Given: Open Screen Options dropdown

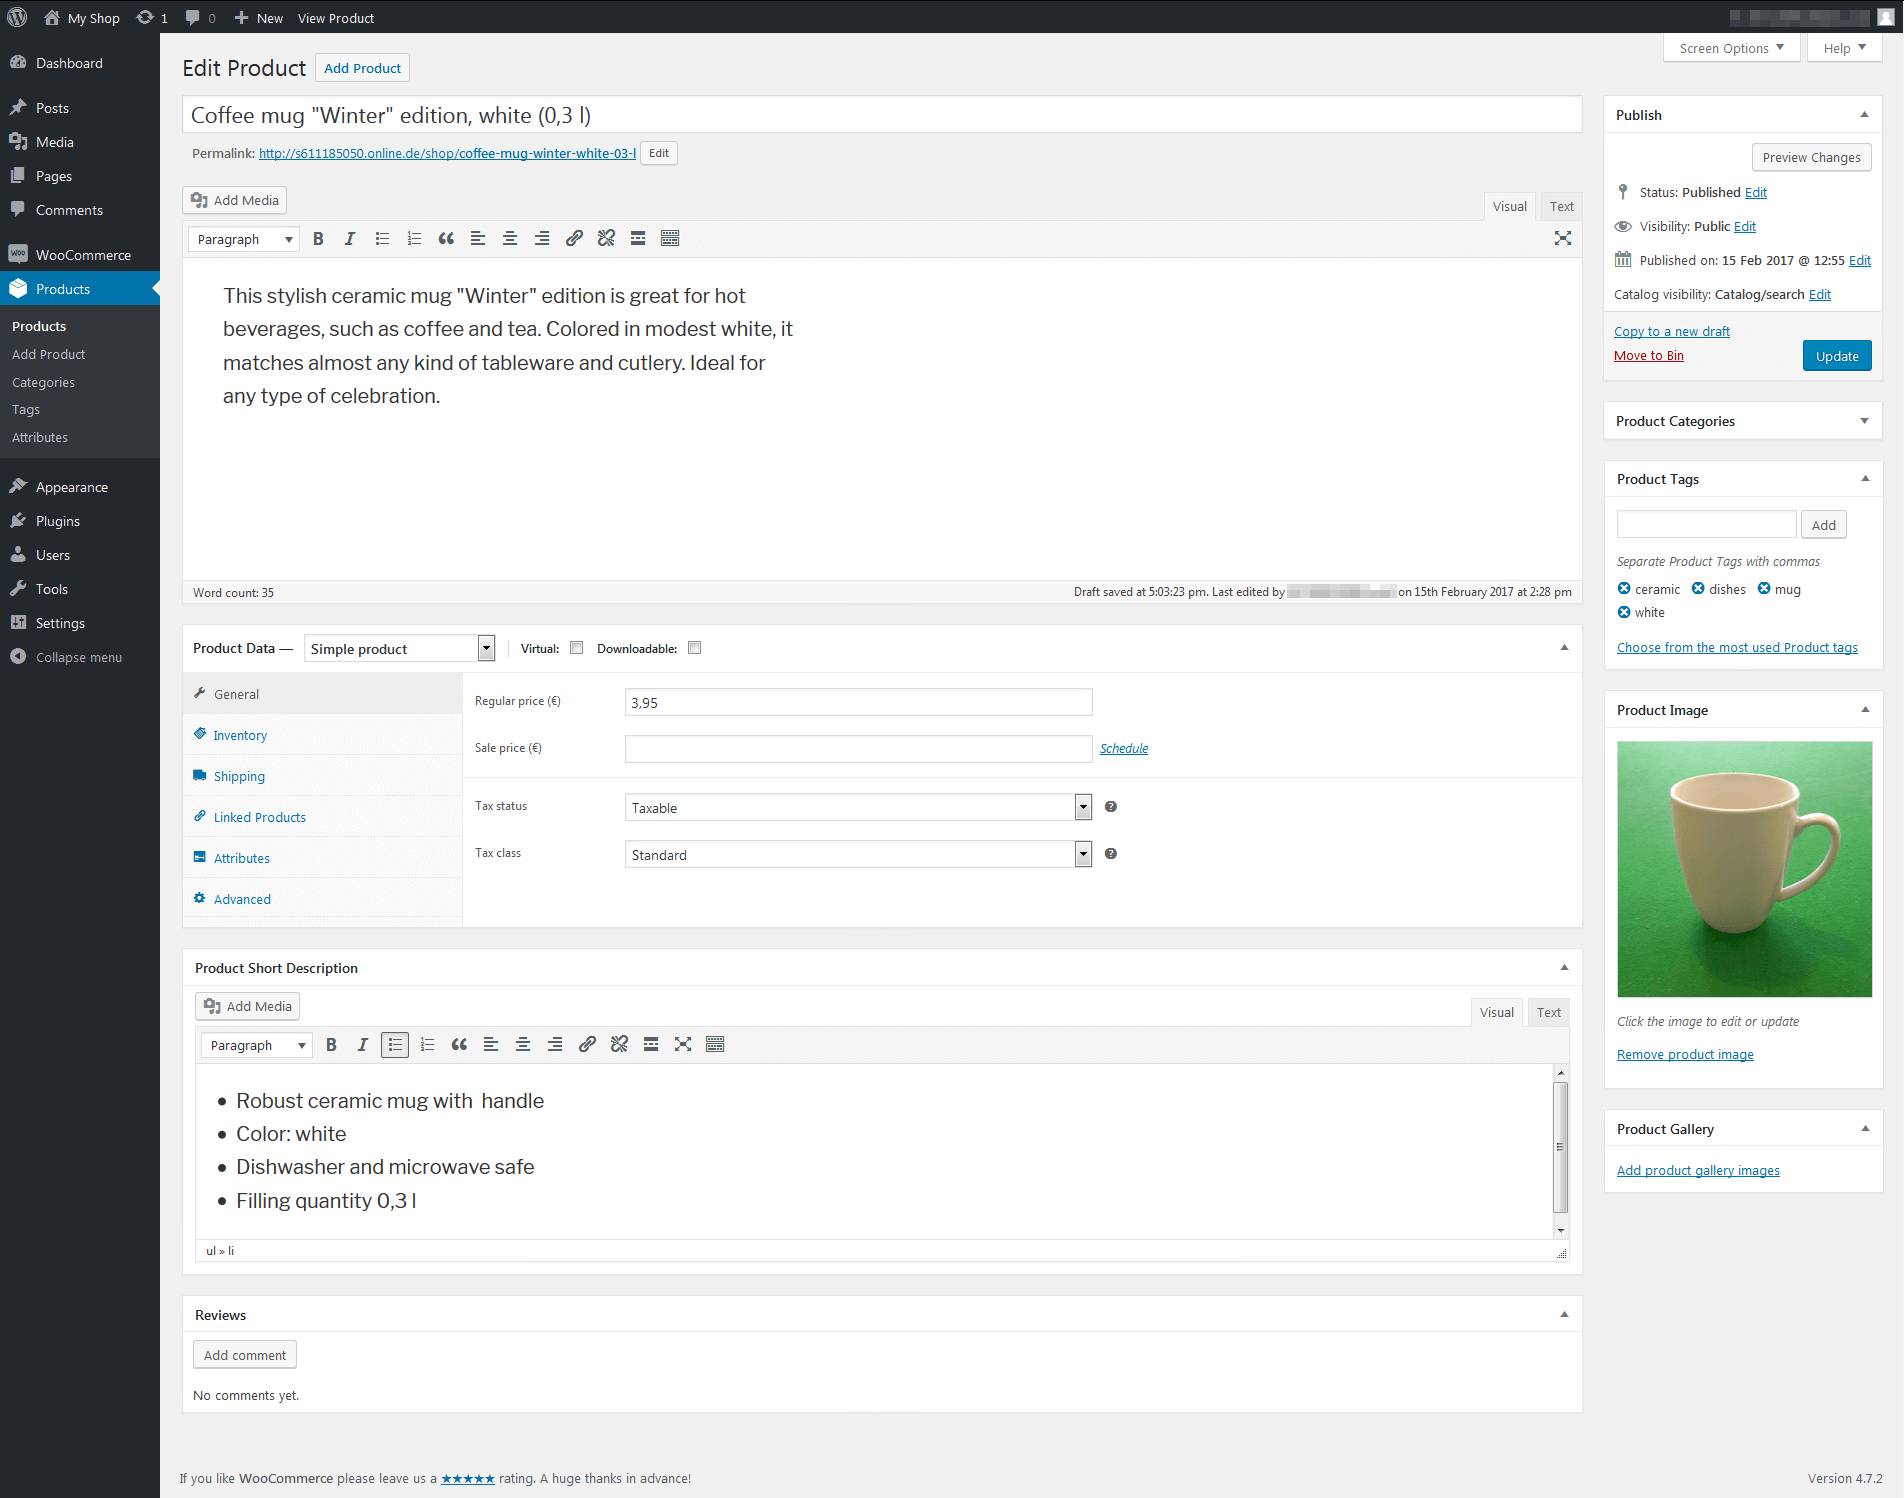Looking at the screenshot, I should point(1732,48).
